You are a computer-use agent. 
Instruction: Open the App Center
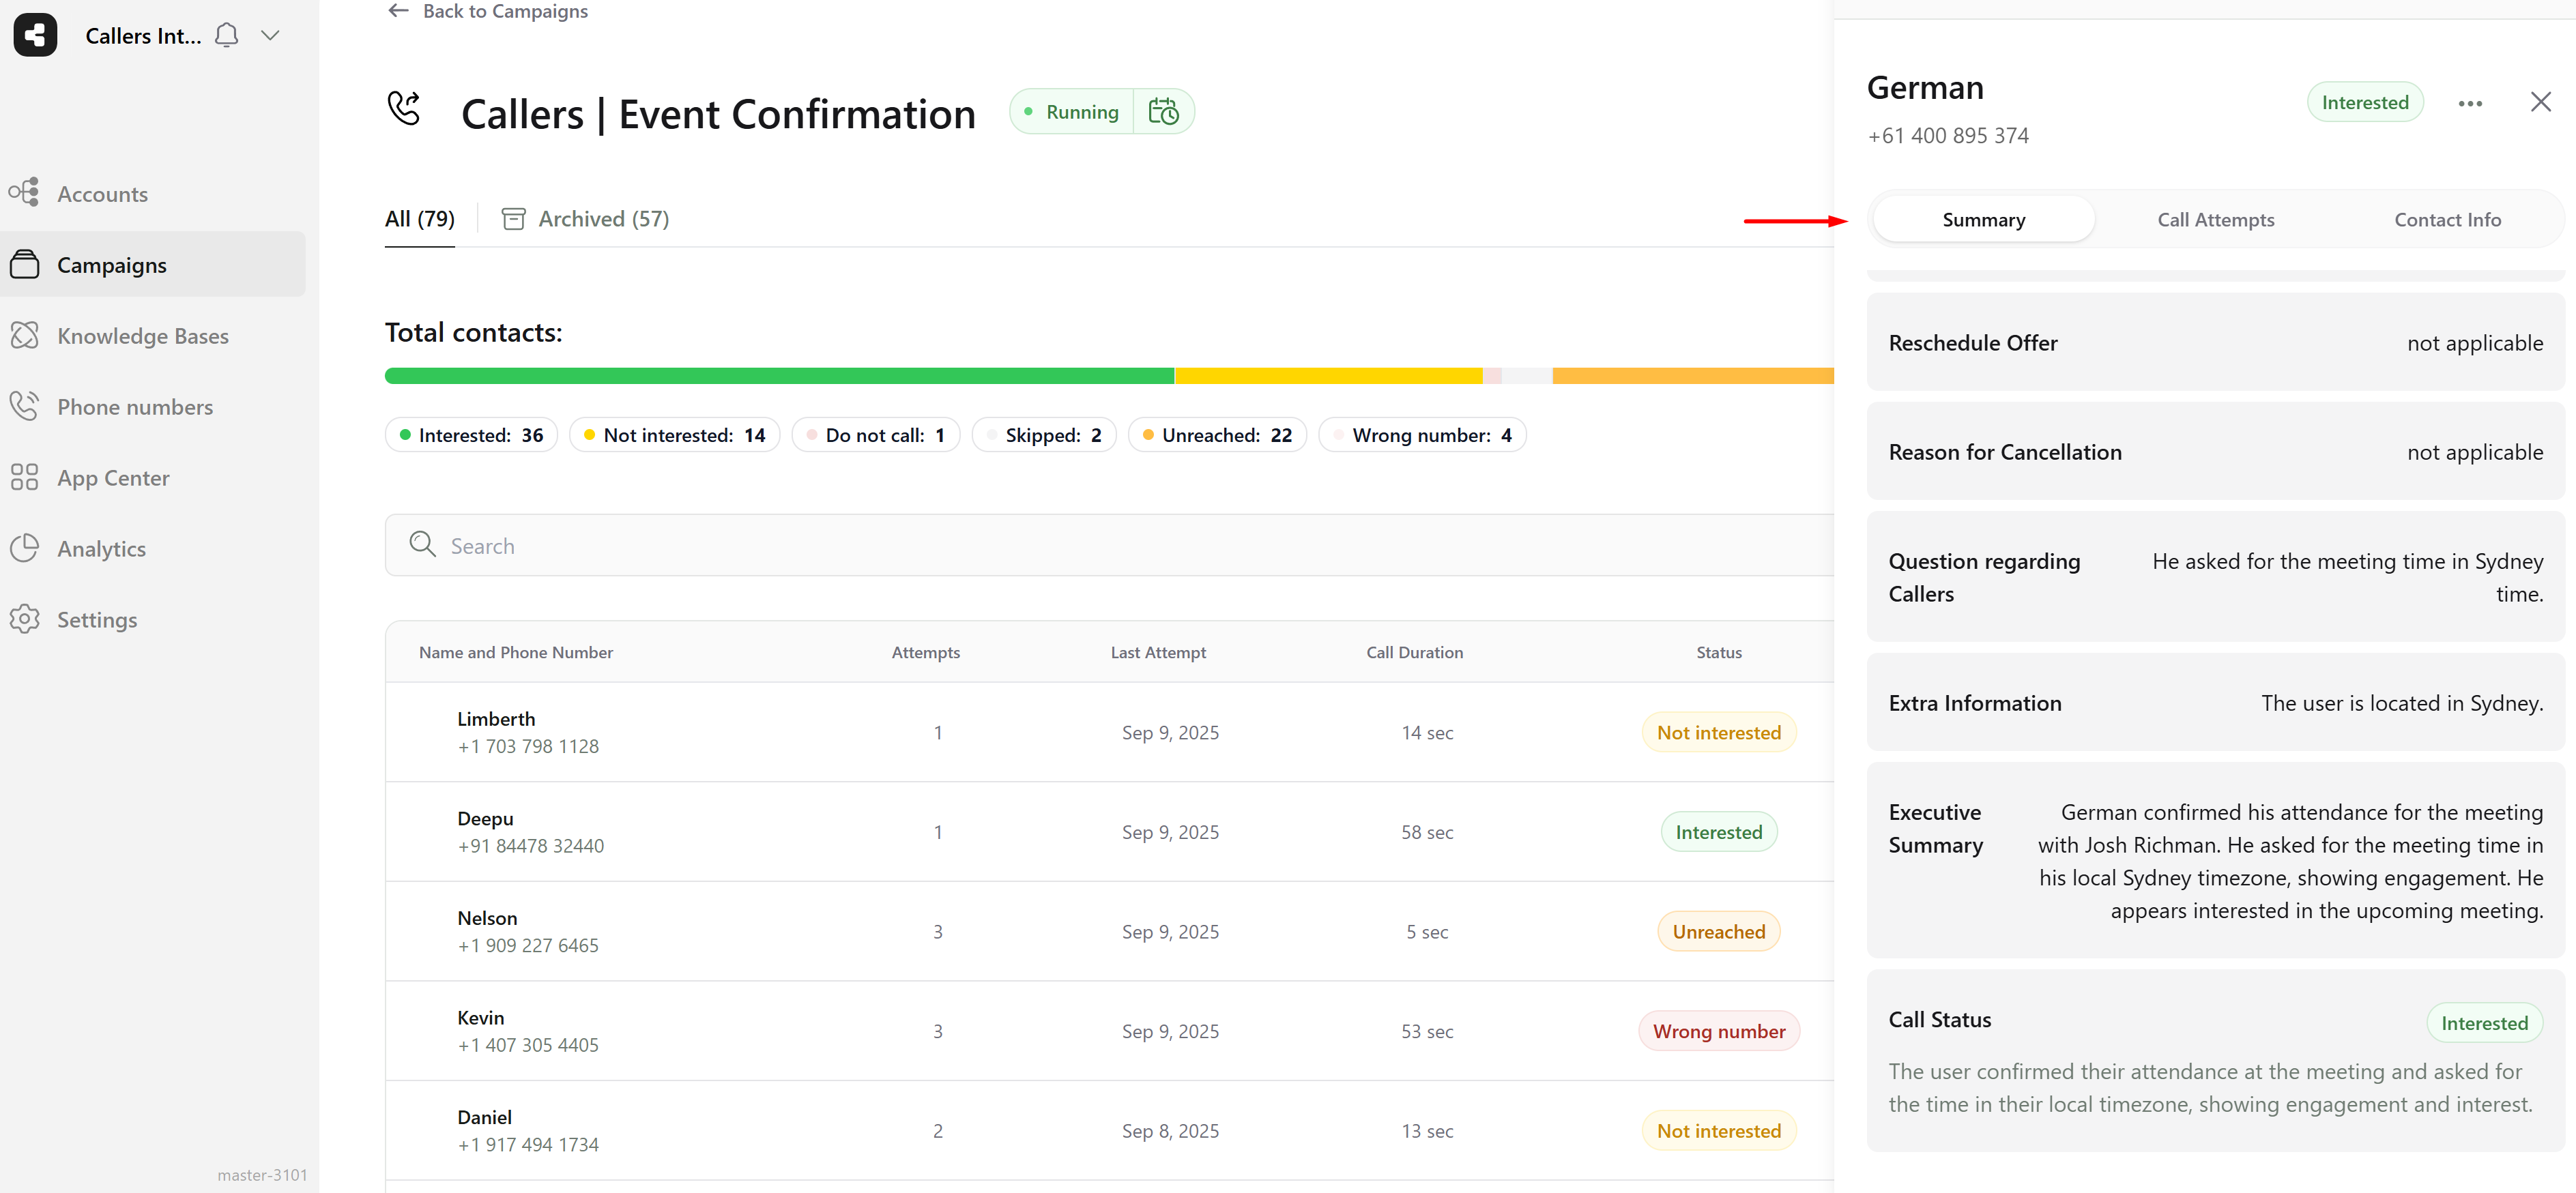[x=113, y=478]
